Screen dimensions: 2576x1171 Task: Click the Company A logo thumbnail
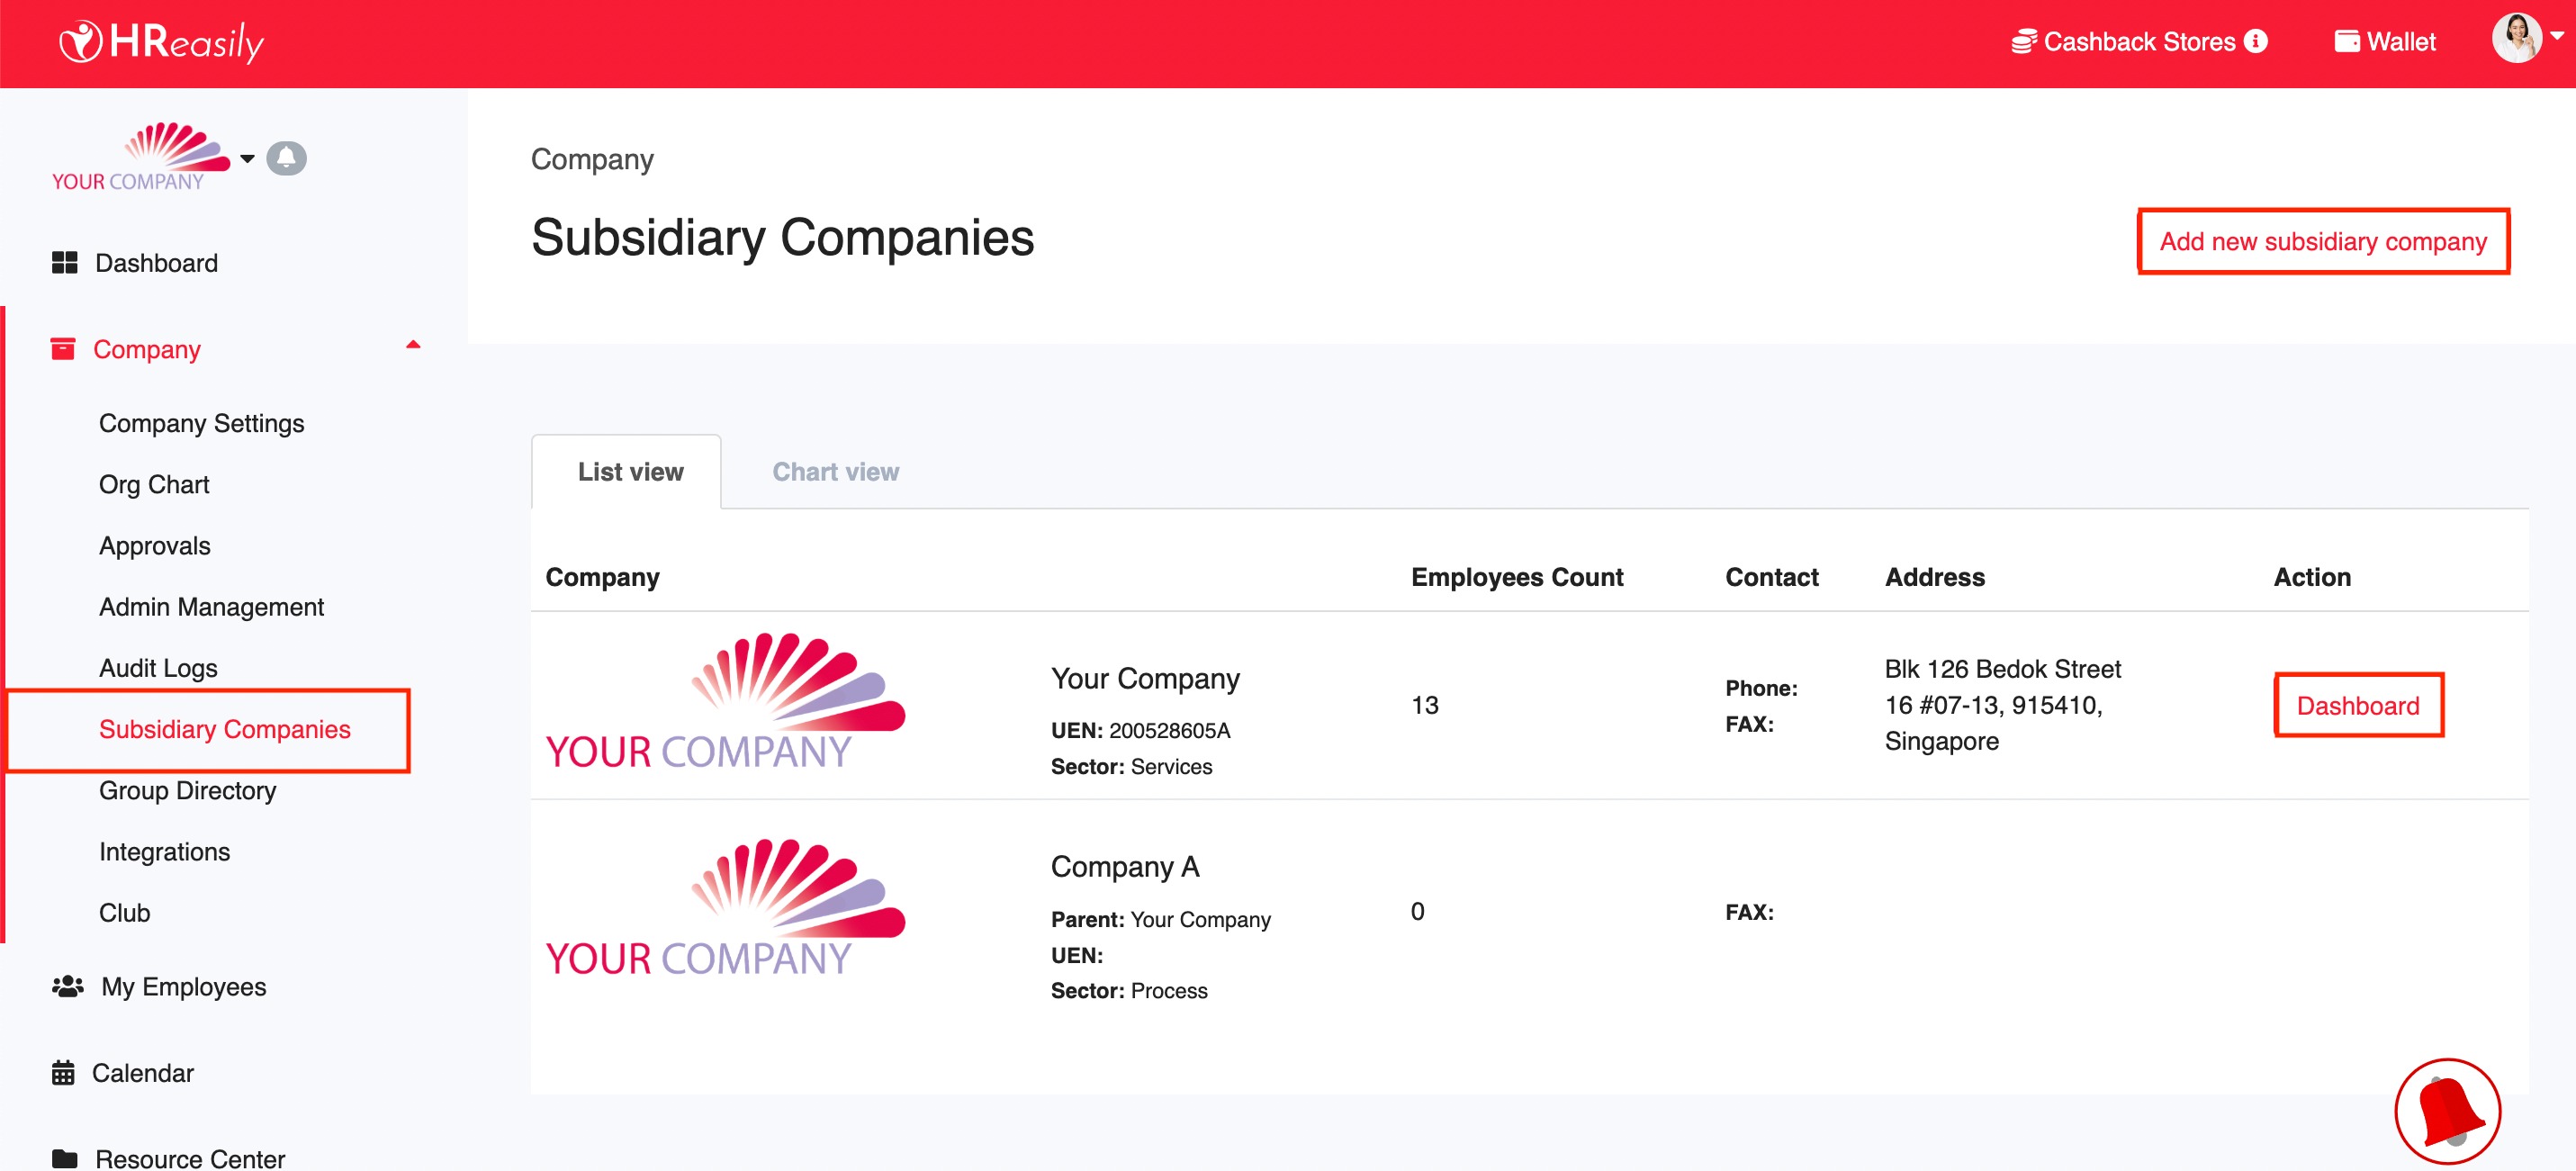725,908
